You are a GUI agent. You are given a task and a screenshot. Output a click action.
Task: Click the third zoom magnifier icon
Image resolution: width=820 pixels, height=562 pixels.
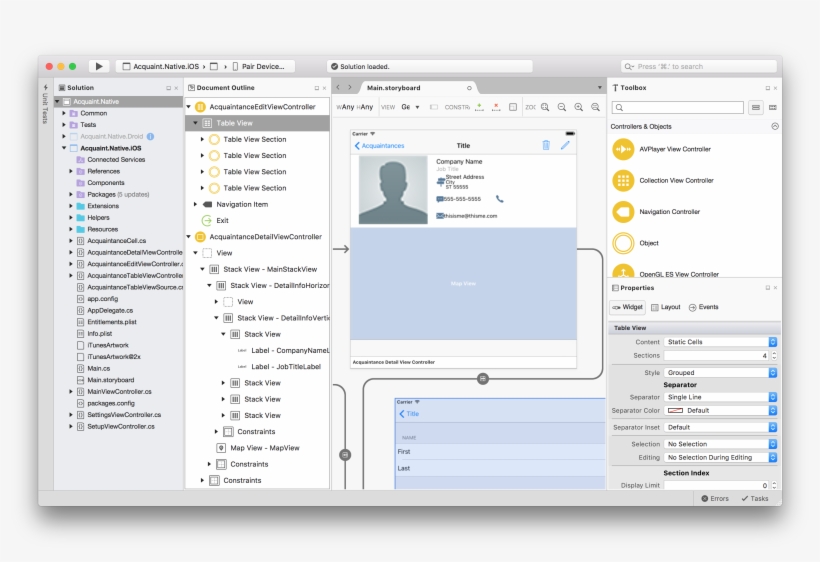pos(578,107)
